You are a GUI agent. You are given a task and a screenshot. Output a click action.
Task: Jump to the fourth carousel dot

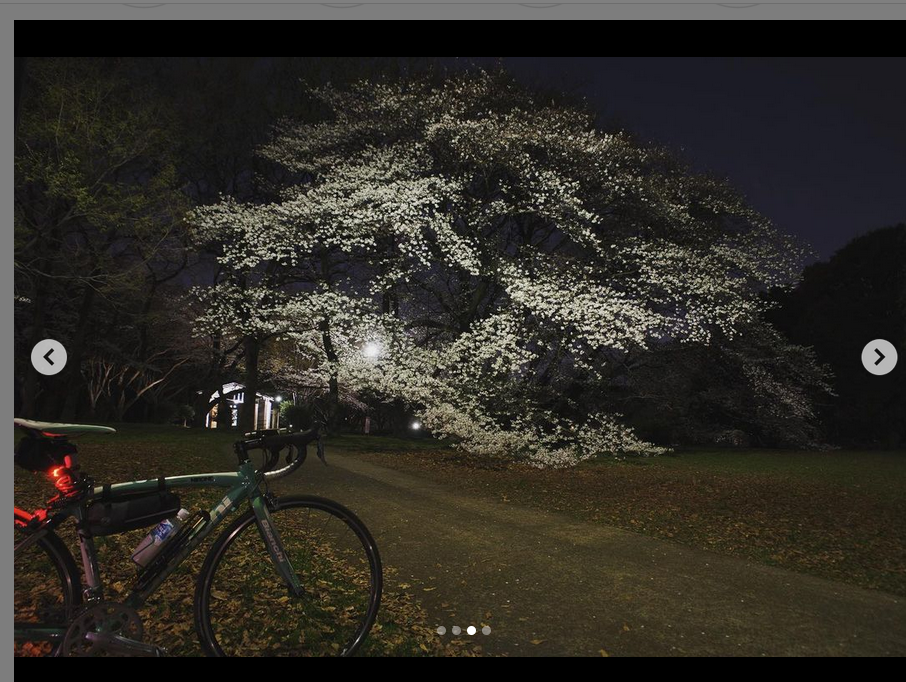tap(486, 630)
